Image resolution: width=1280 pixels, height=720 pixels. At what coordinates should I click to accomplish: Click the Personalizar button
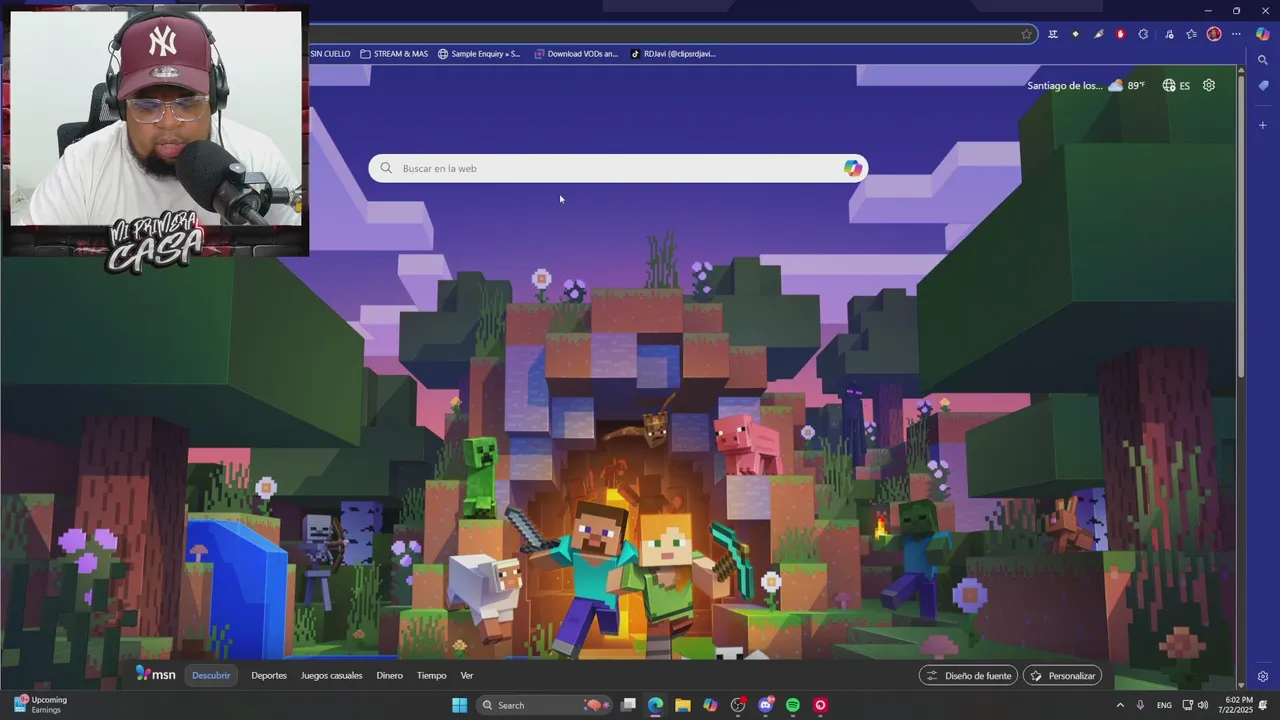point(1062,676)
